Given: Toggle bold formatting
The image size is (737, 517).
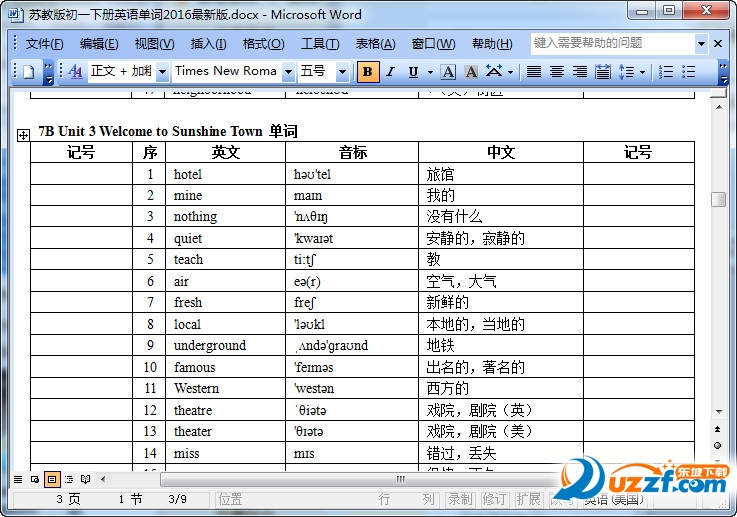Looking at the screenshot, I should point(368,72).
